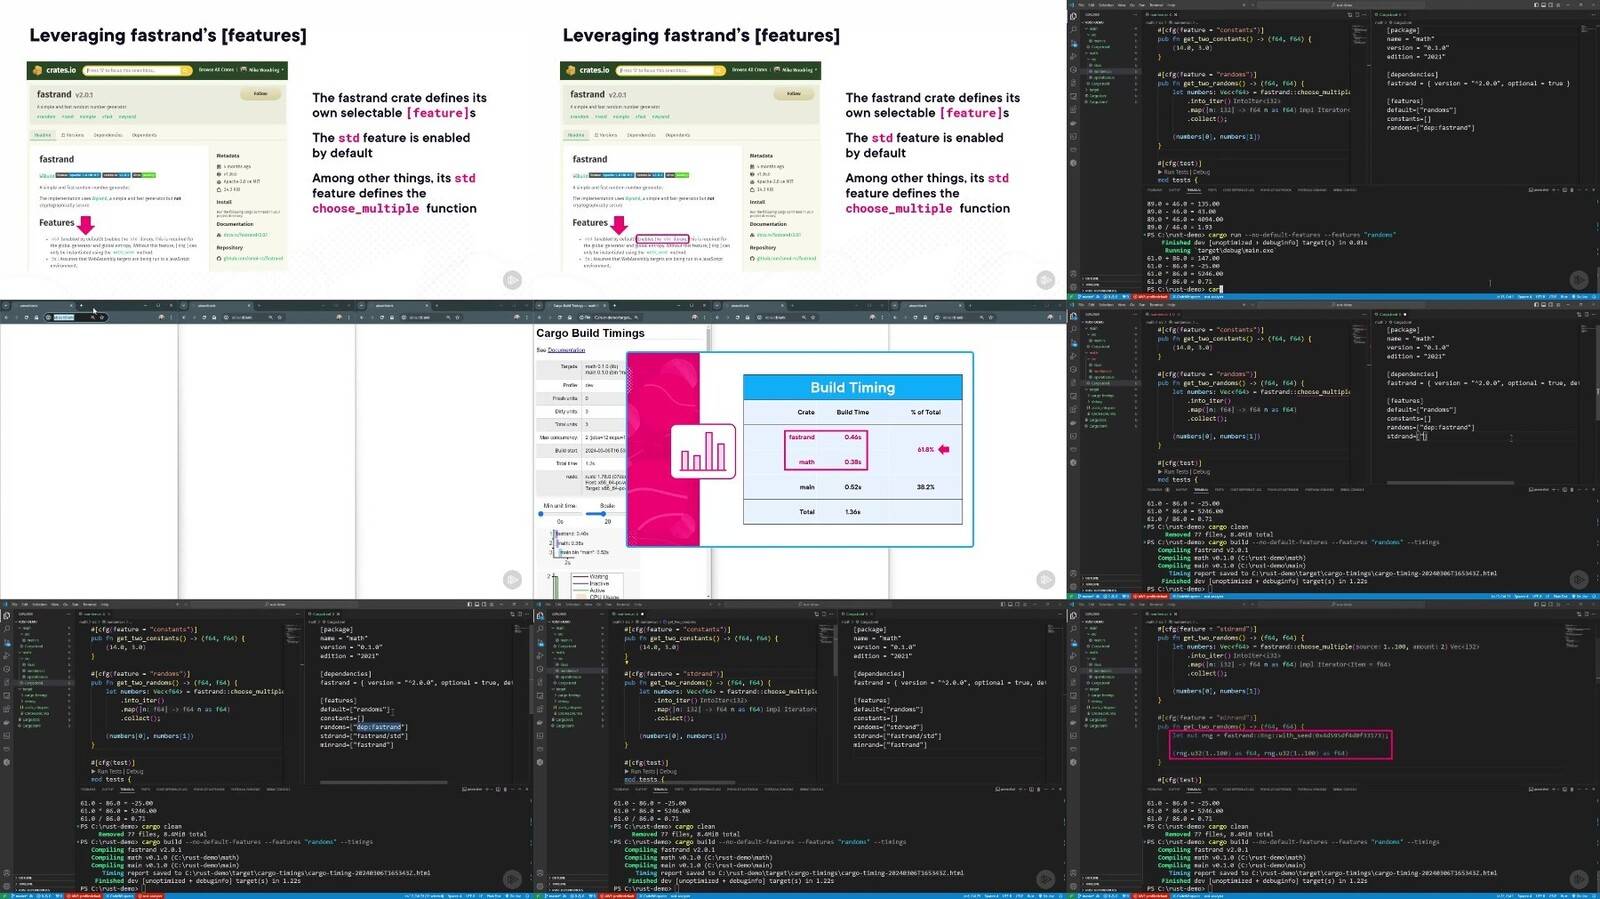Play thumbnail where 'stdrand=[' is being typed
Image resolution: width=1600 pixels, height=899 pixels.
coord(1578,579)
